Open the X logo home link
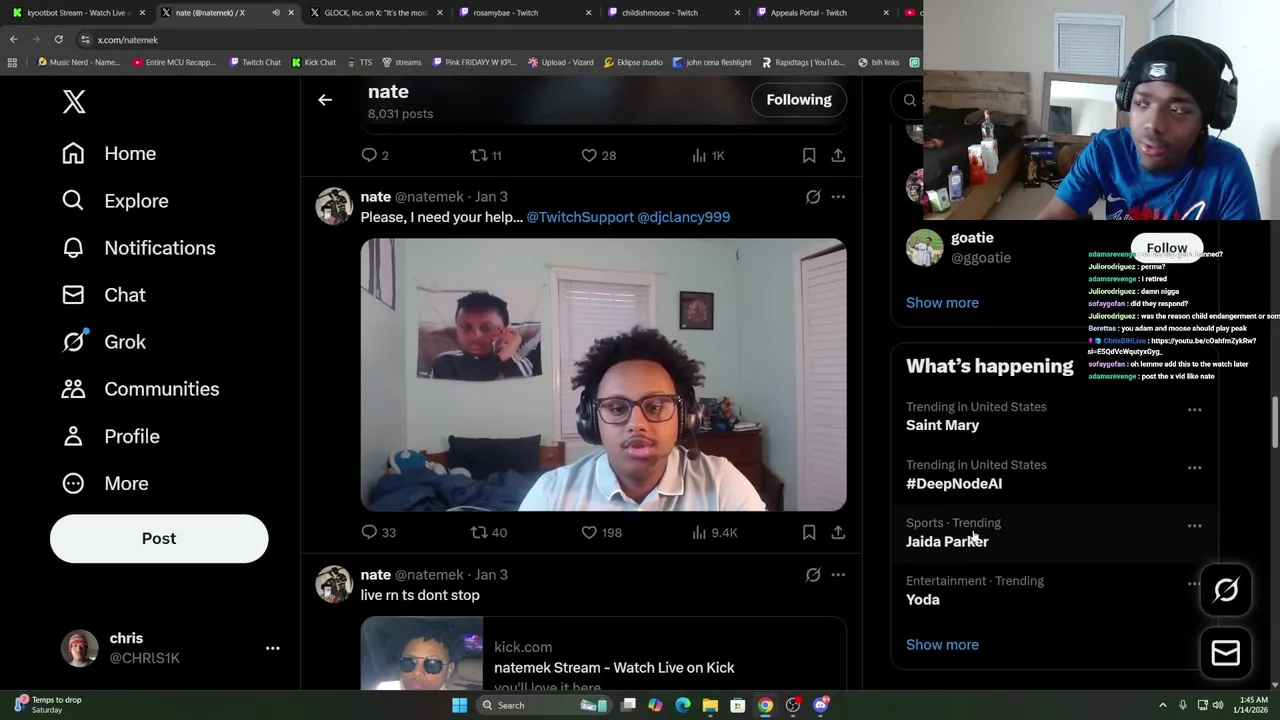This screenshot has height=720, width=1280. tap(74, 101)
